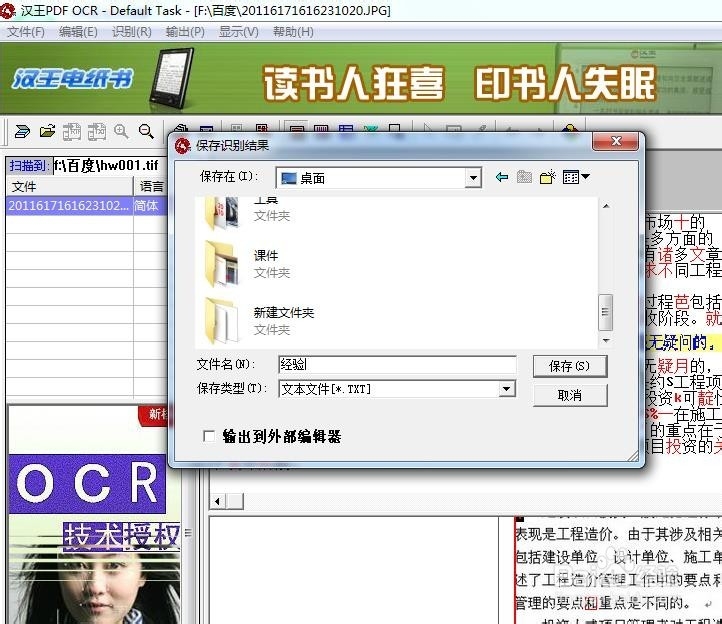Click the grayed page icon beside the open-folder icon
Image resolution: width=722 pixels, height=624 pixels.
pyautogui.click(x=71, y=132)
